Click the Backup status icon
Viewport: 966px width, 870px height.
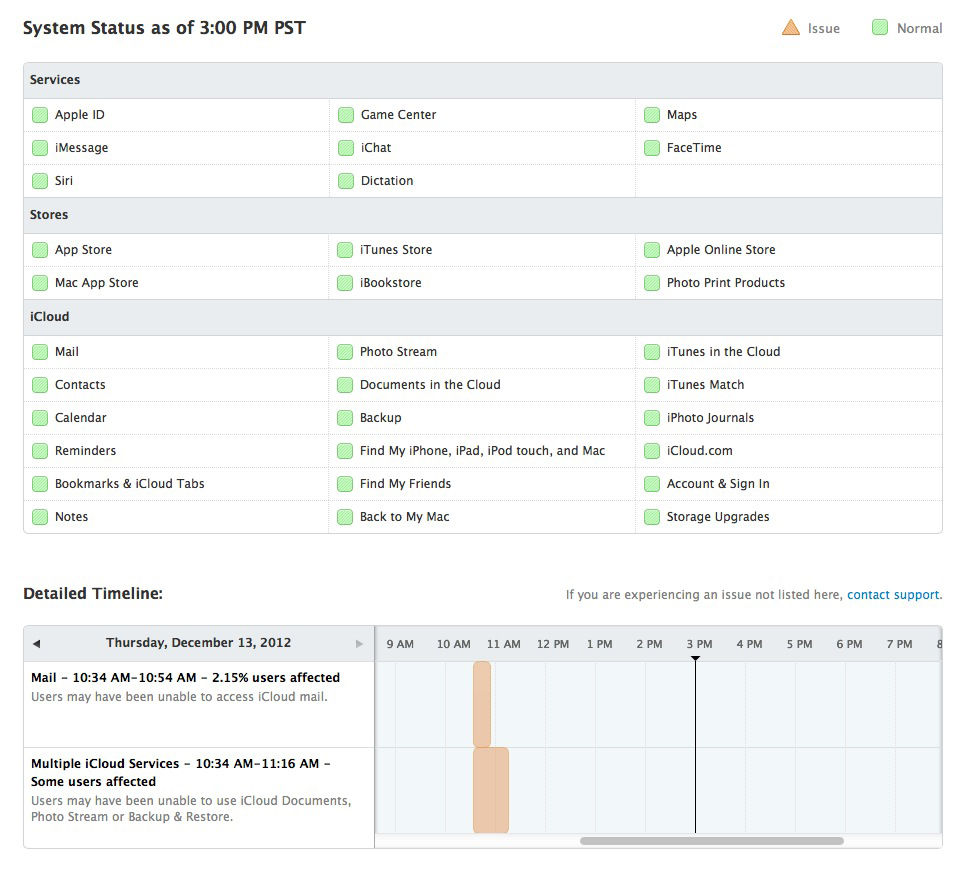345,418
